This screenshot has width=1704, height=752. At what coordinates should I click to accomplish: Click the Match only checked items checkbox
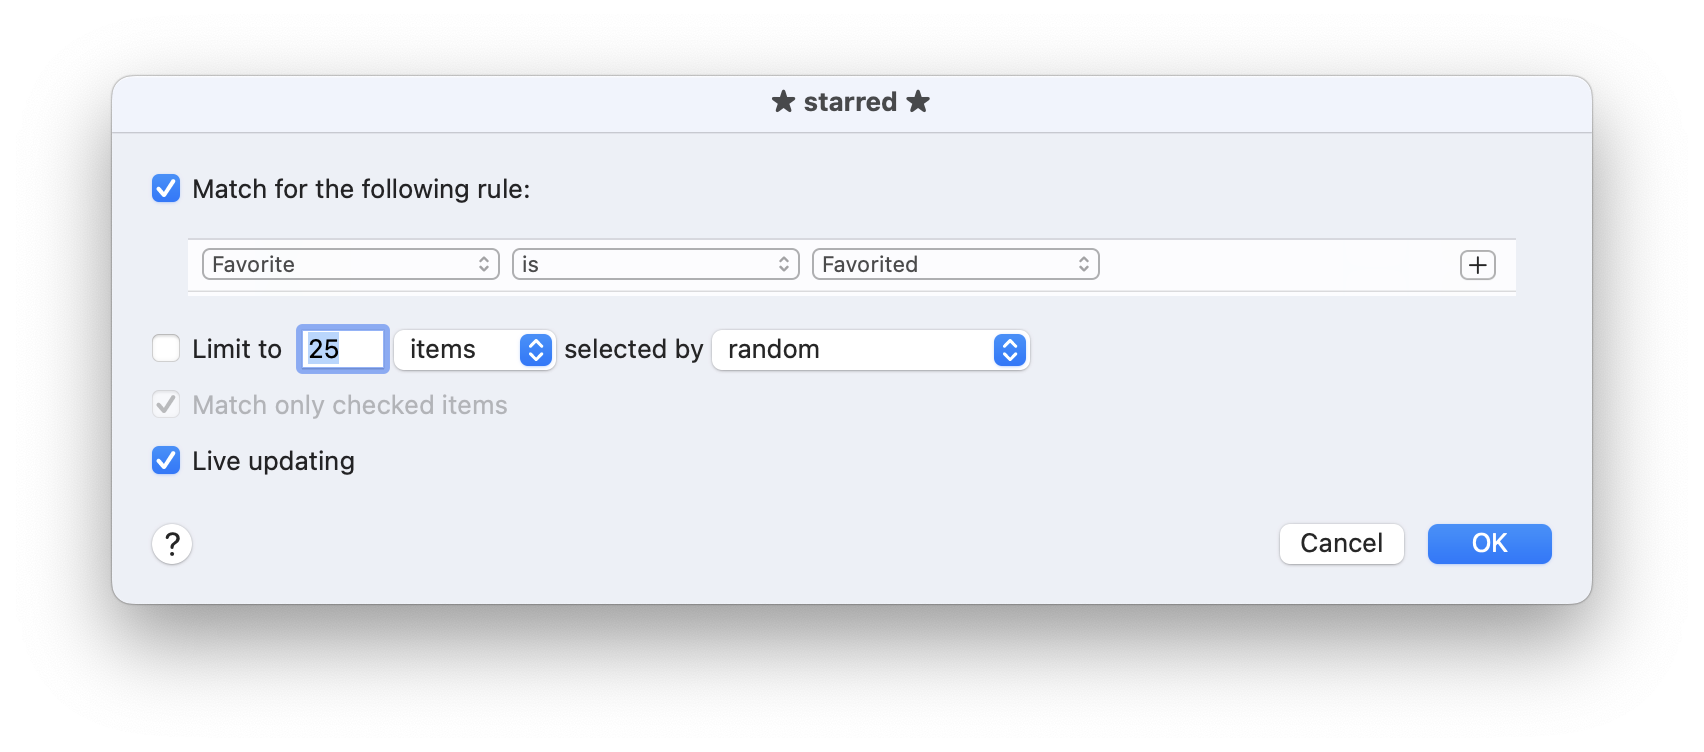(x=166, y=404)
